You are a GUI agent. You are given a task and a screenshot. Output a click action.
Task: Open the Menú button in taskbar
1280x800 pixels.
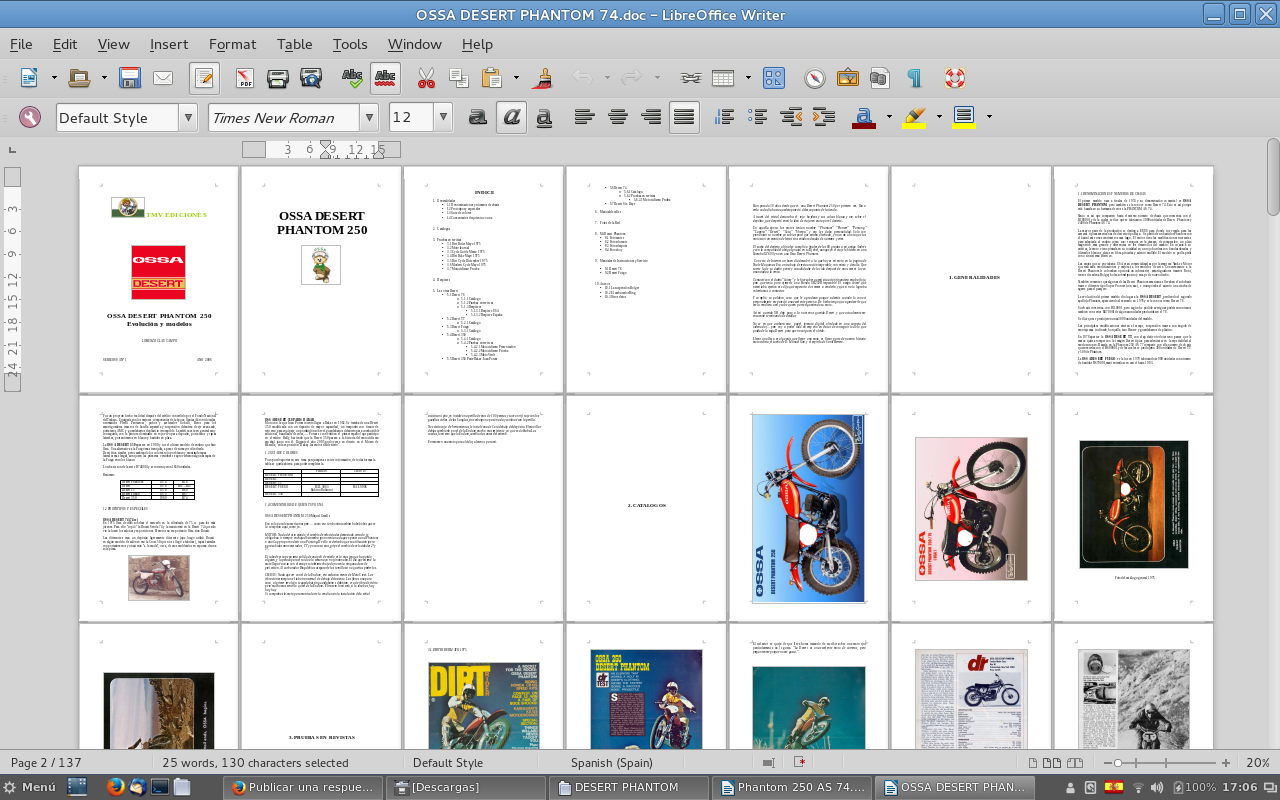[30, 787]
